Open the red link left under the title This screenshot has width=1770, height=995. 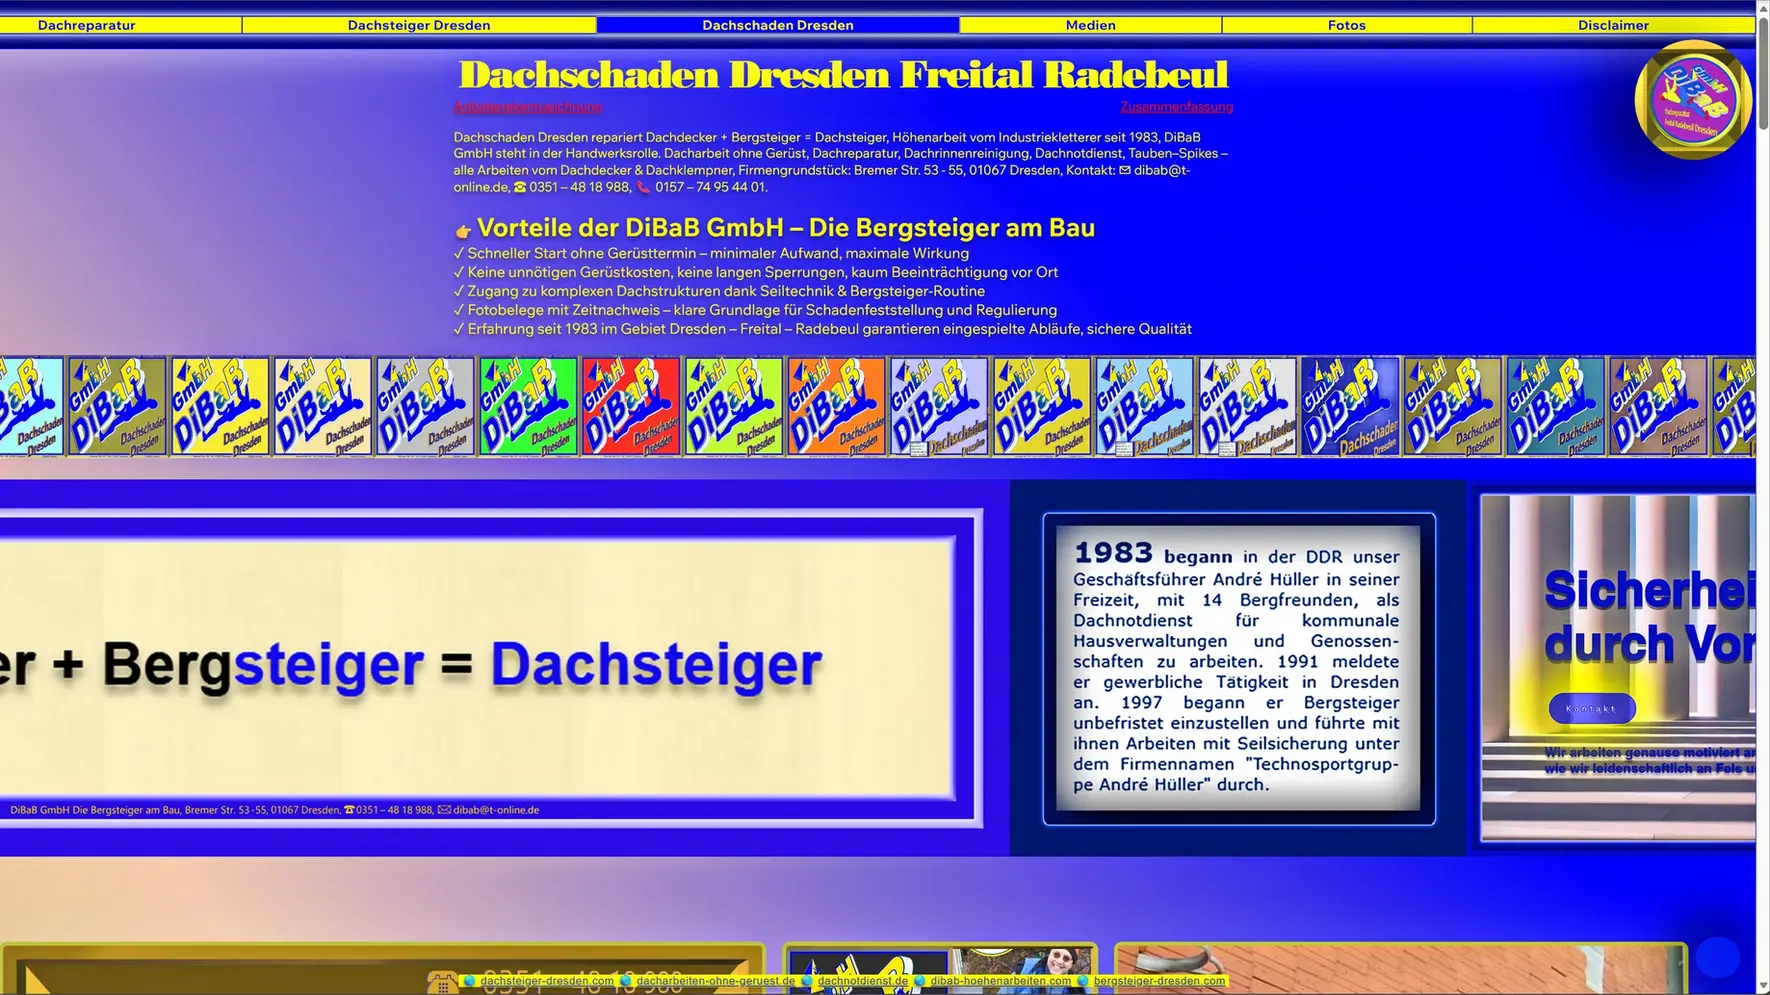click(x=528, y=107)
